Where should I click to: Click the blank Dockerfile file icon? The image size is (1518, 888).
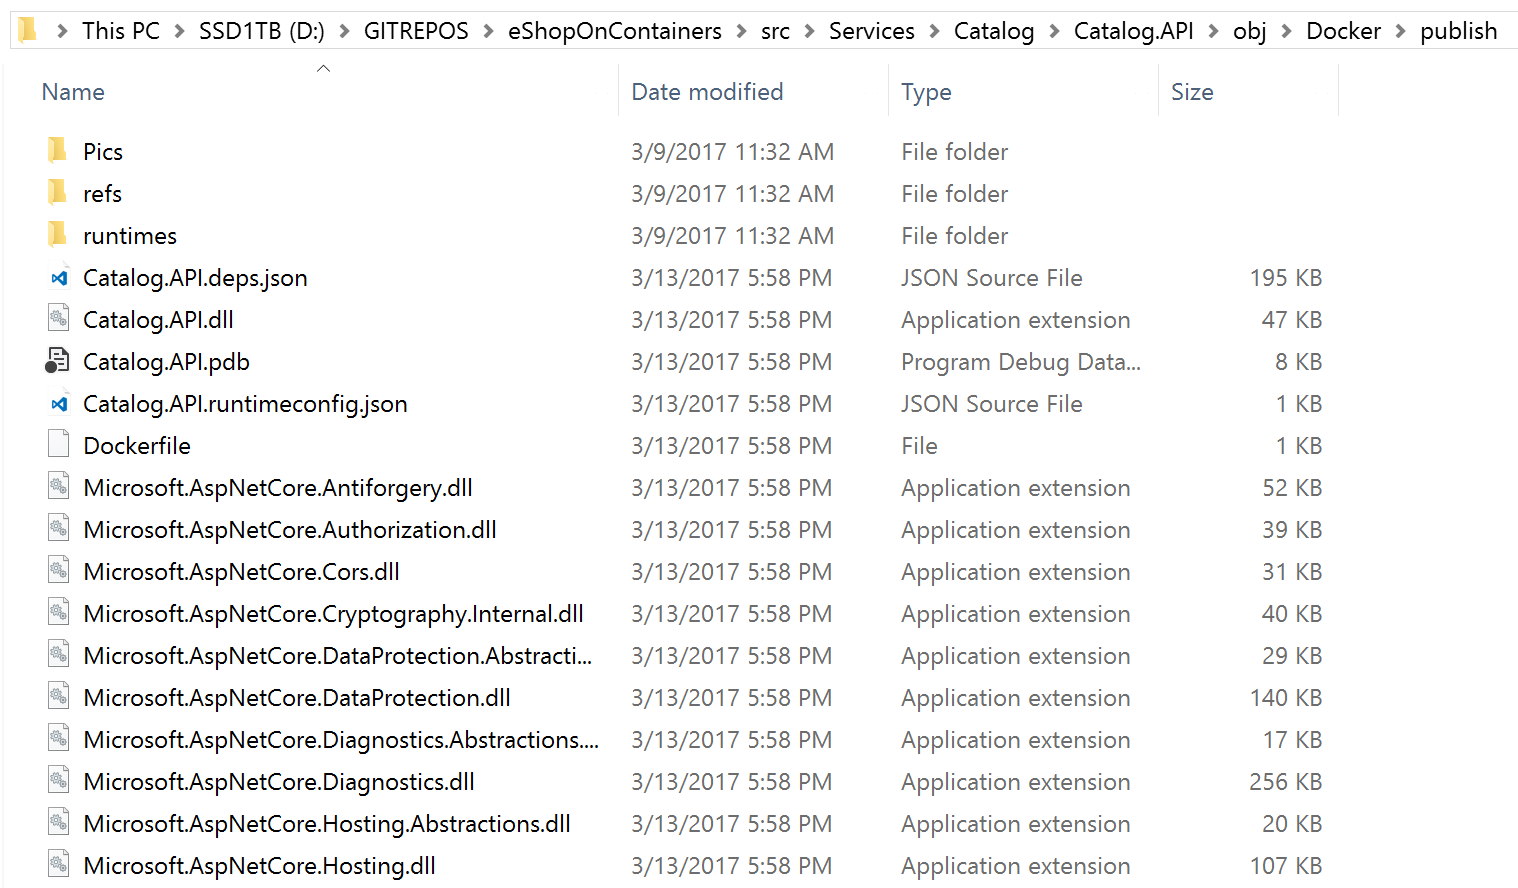[x=59, y=445]
